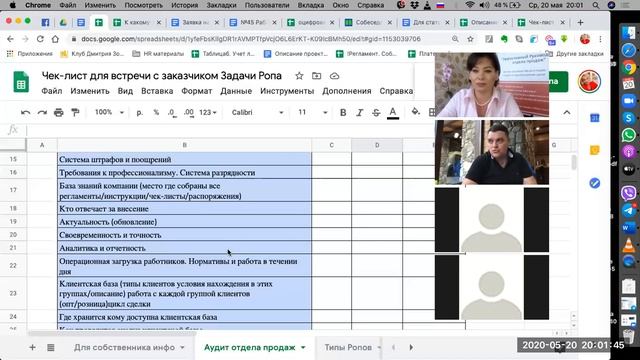The width and height of the screenshot is (640, 360).
Task: Click the browser Back arrow
Action: pyautogui.click(x=10, y=39)
